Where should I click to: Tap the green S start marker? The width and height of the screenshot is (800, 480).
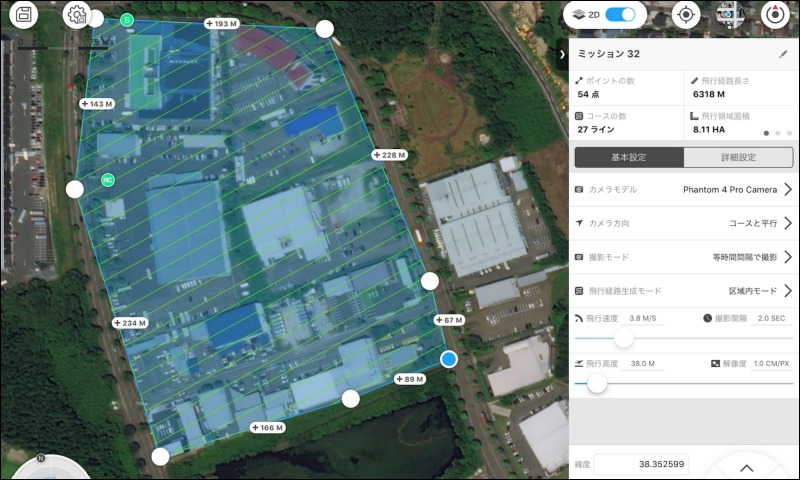(127, 20)
